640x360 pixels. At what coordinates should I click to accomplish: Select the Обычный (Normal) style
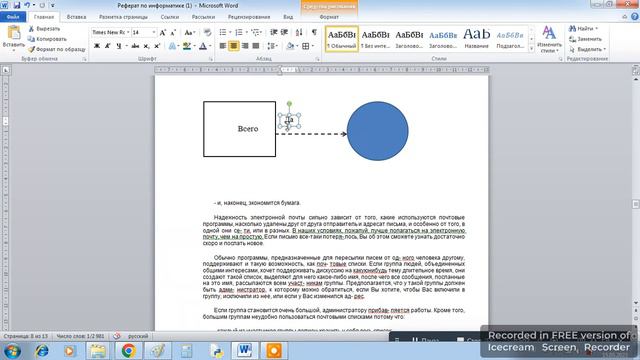(x=342, y=39)
